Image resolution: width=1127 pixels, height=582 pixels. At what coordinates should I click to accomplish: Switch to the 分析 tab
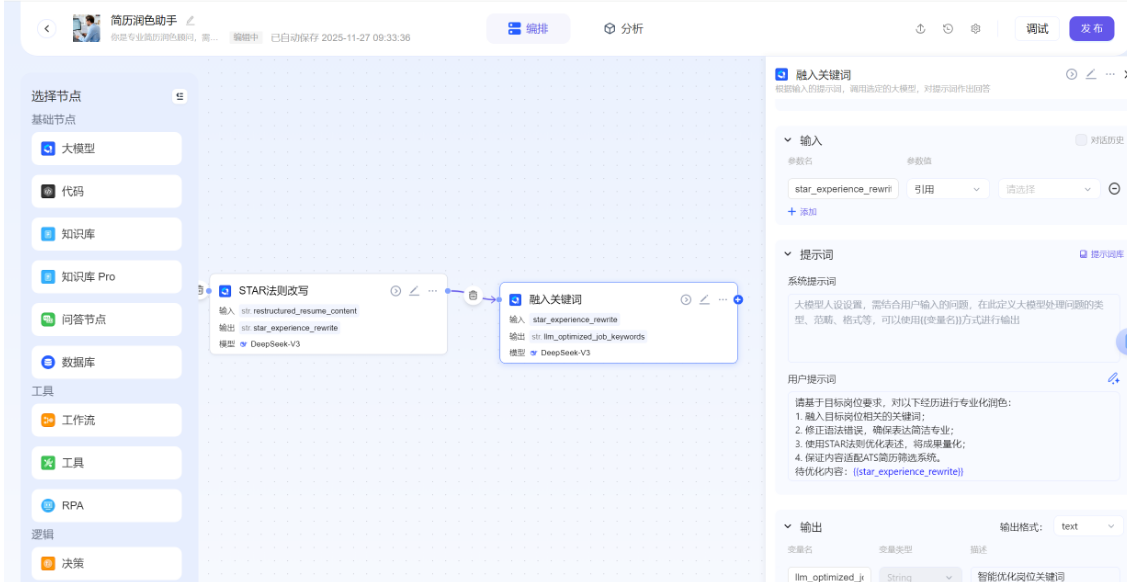pos(624,29)
